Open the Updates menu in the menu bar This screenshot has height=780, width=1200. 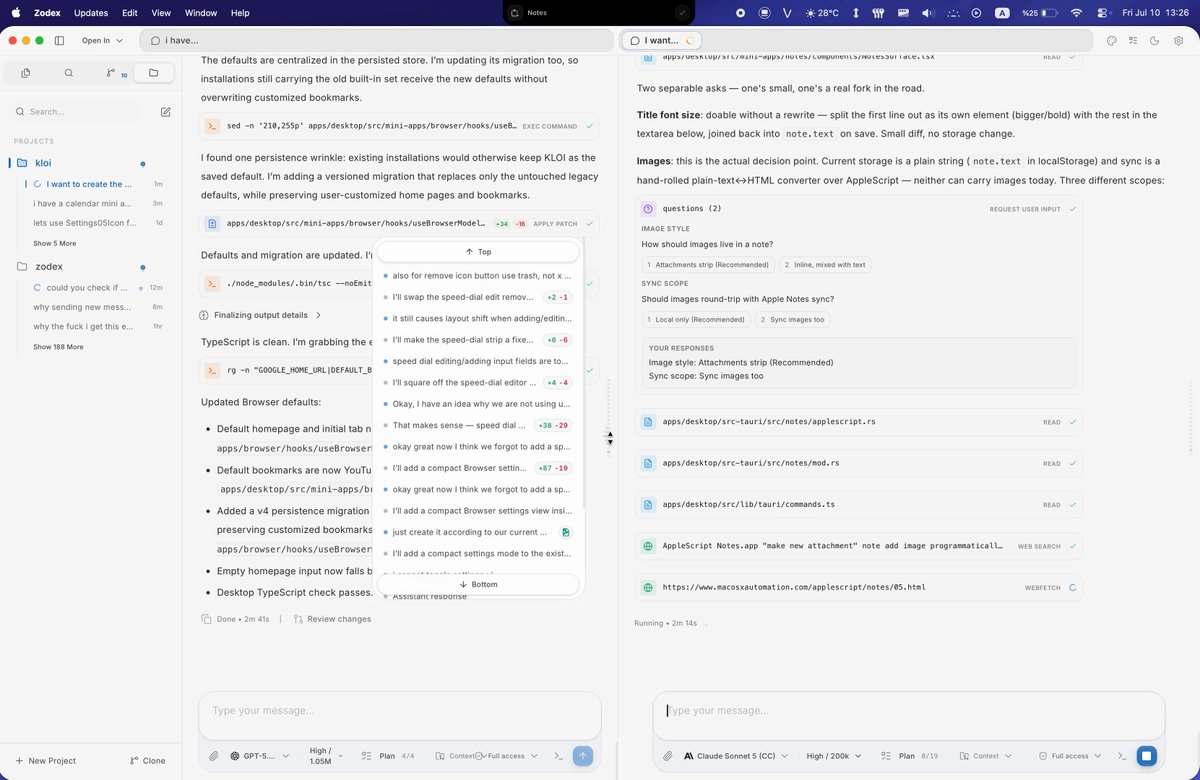pyautogui.click(x=91, y=13)
